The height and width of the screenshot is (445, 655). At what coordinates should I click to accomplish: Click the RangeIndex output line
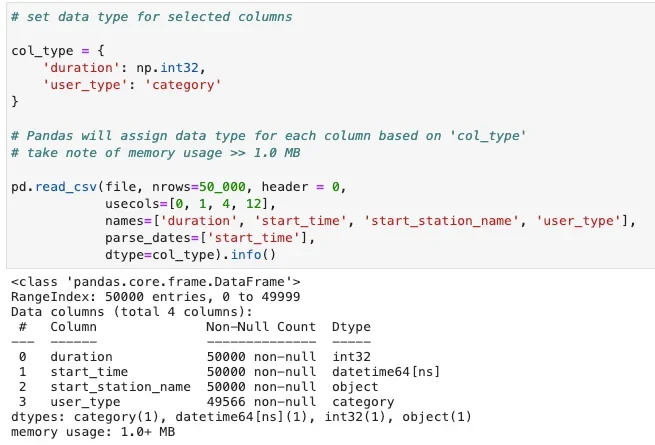click(x=155, y=297)
